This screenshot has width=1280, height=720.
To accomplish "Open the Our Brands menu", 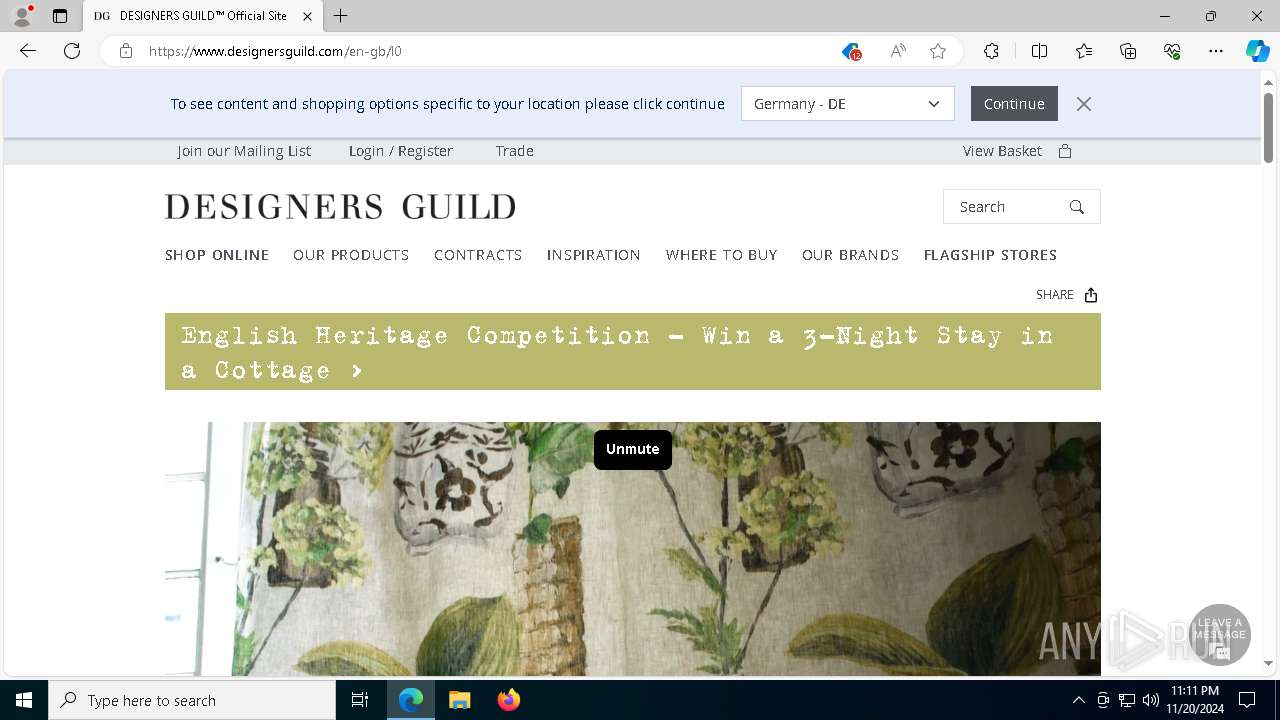I will pos(851,255).
